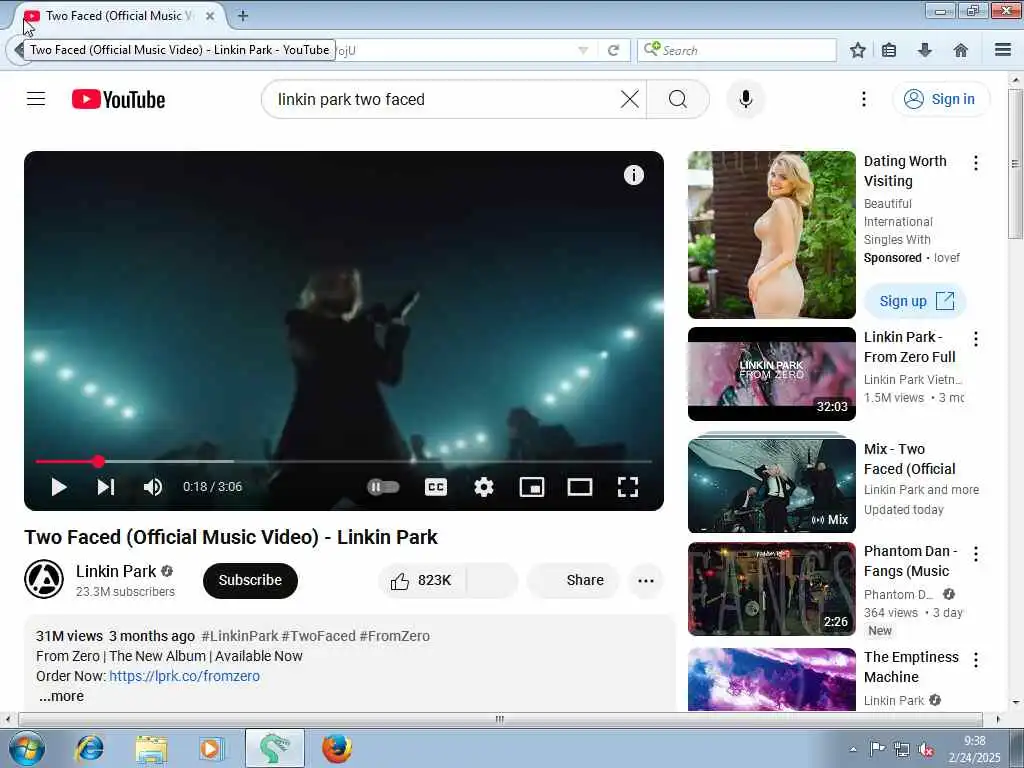Open Phantom Dan - Fangs thumbnail

coord(771,588)
